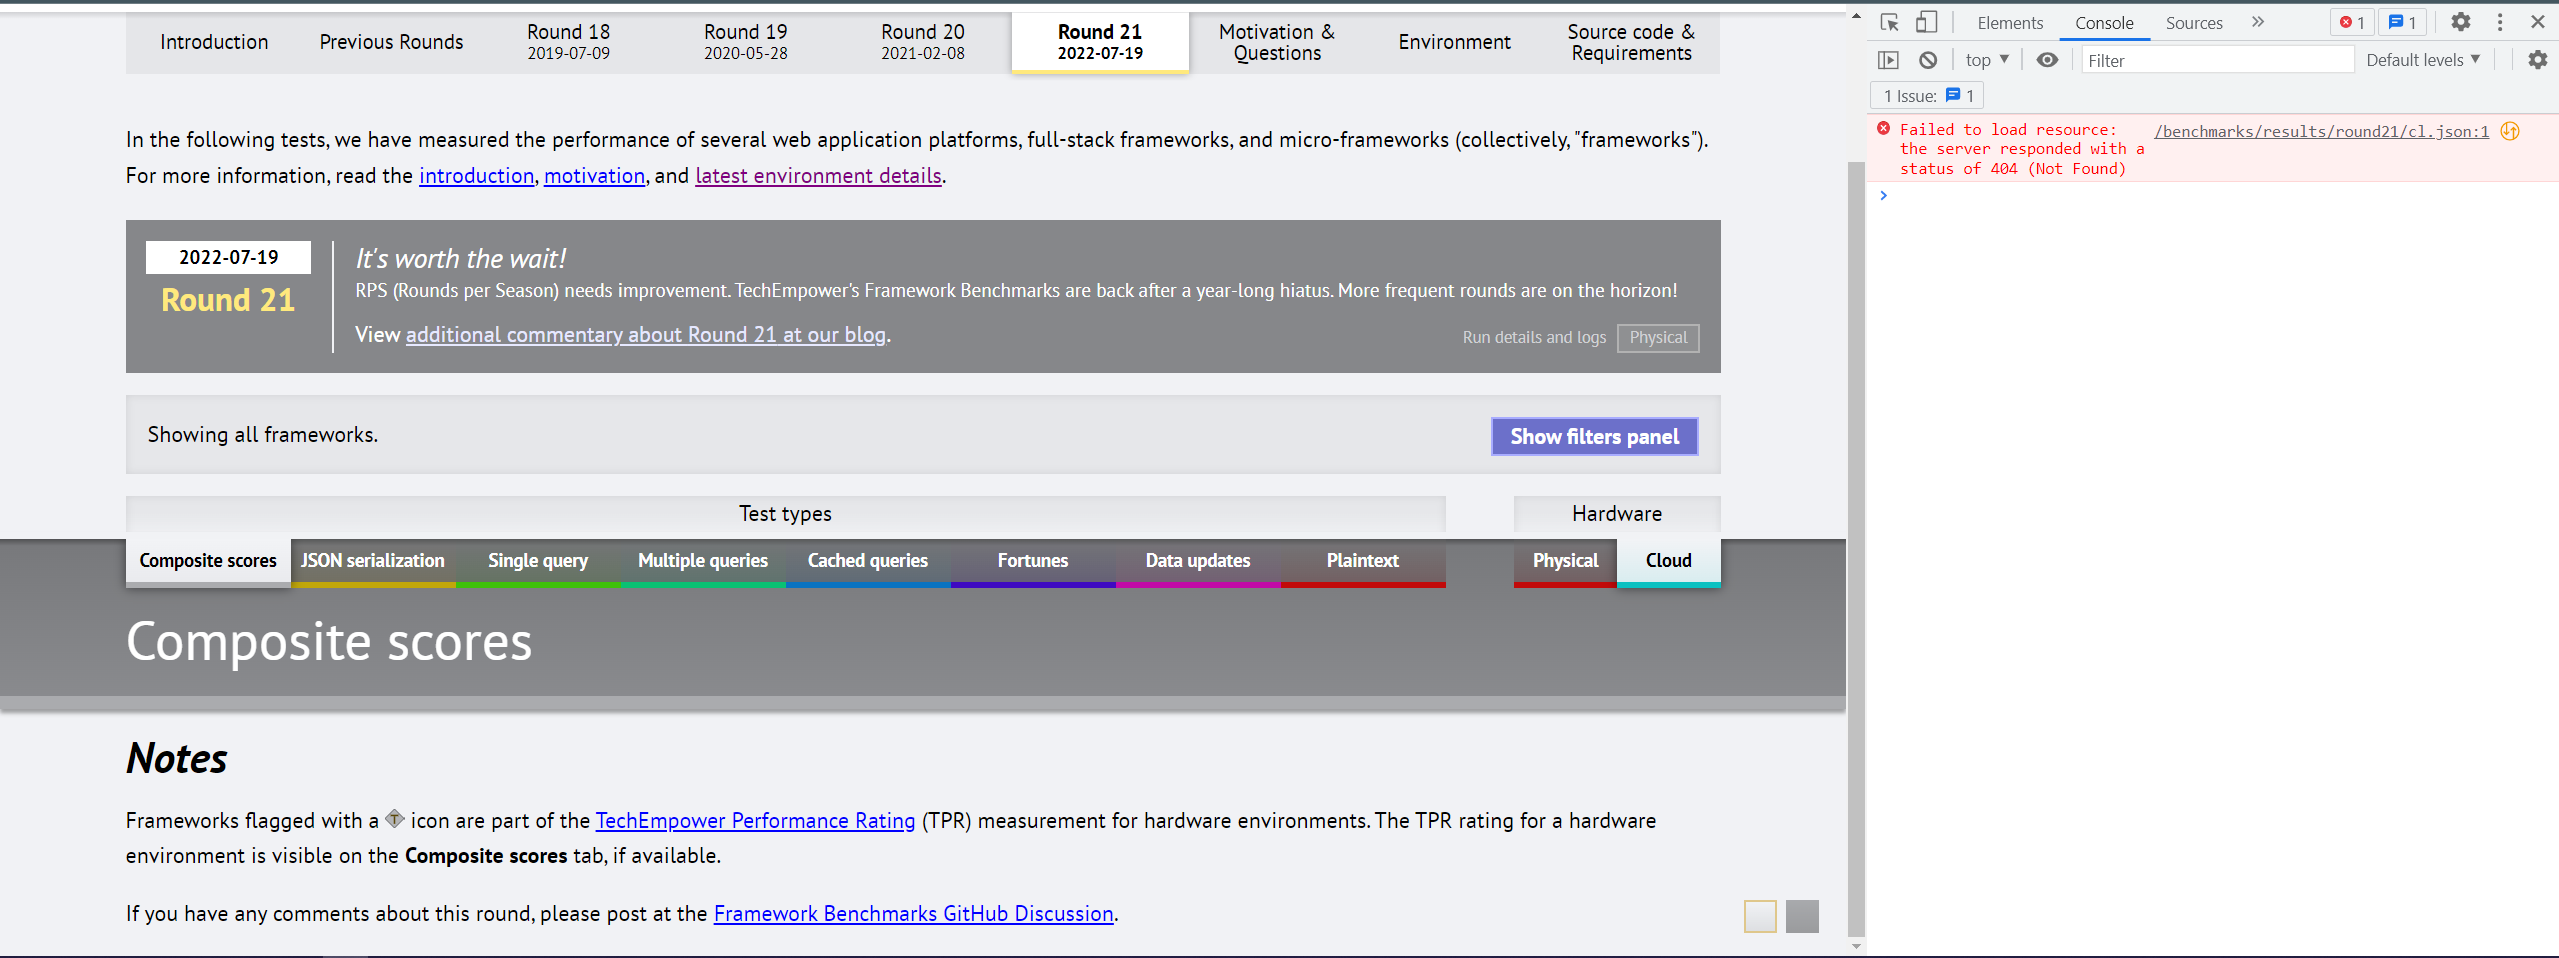
Task: Click the 1 Issue indicator
Action: 1928,96
